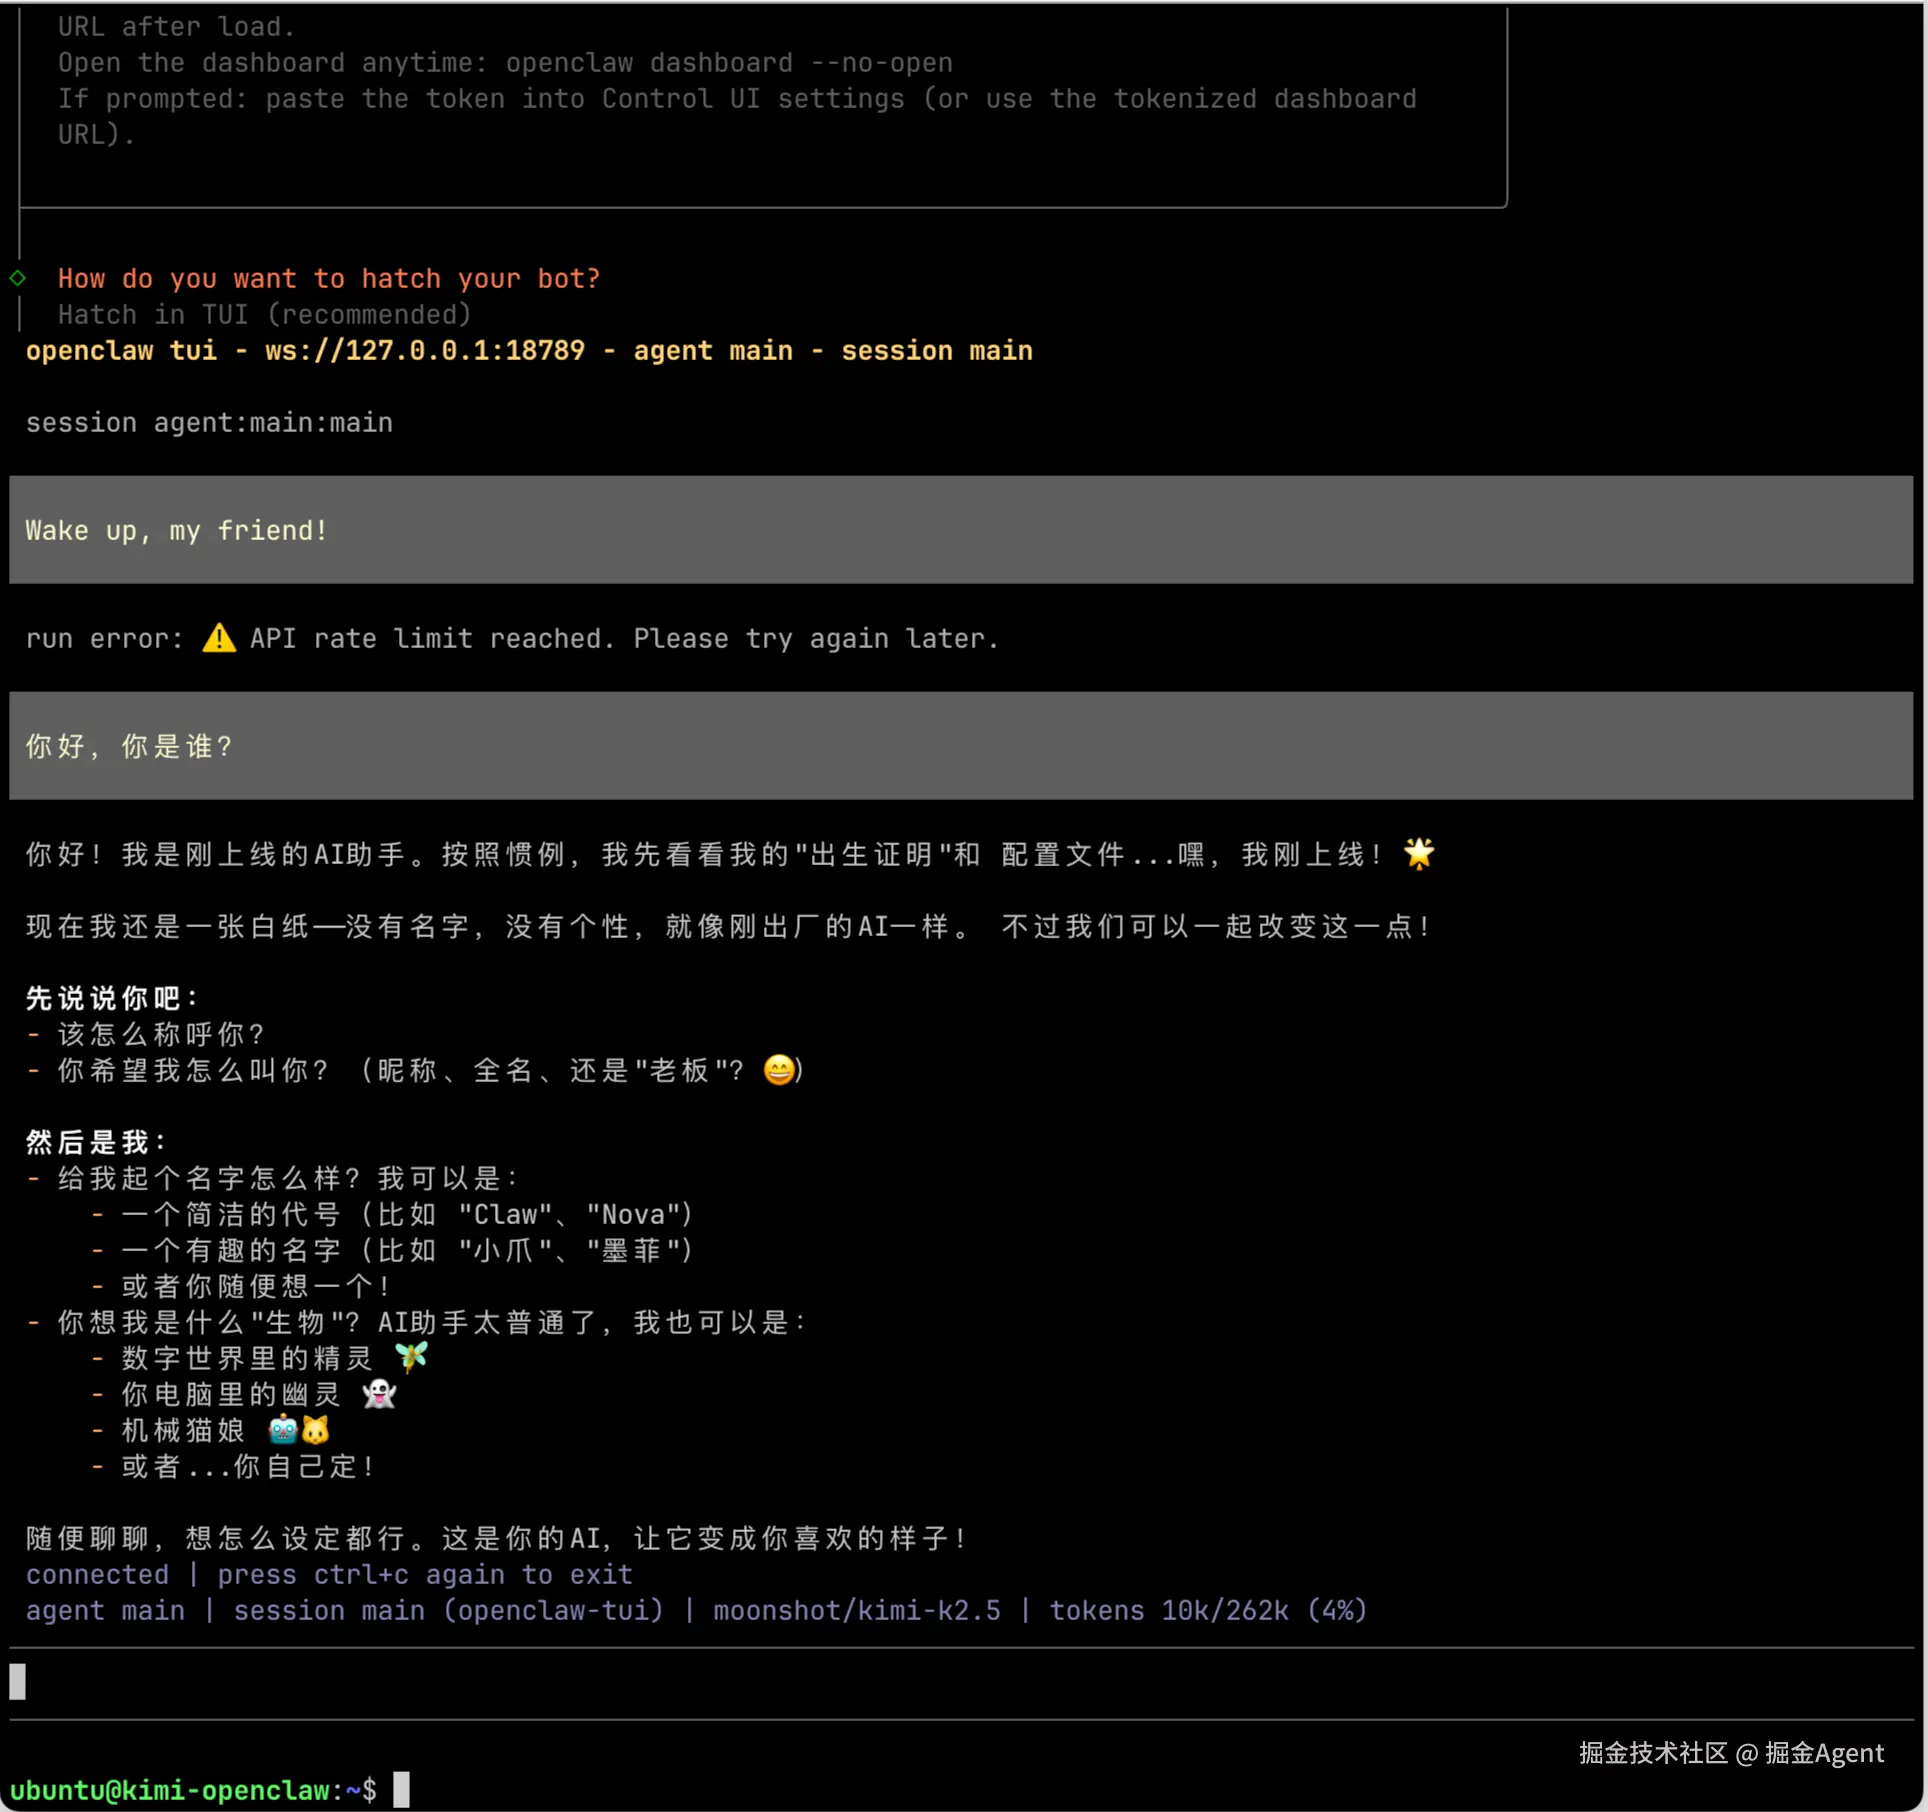Click the shell prompt cursor at bottom
Image resolution: width=1928 pixels, height=1812 pixels.
(x=401, y=1789)
